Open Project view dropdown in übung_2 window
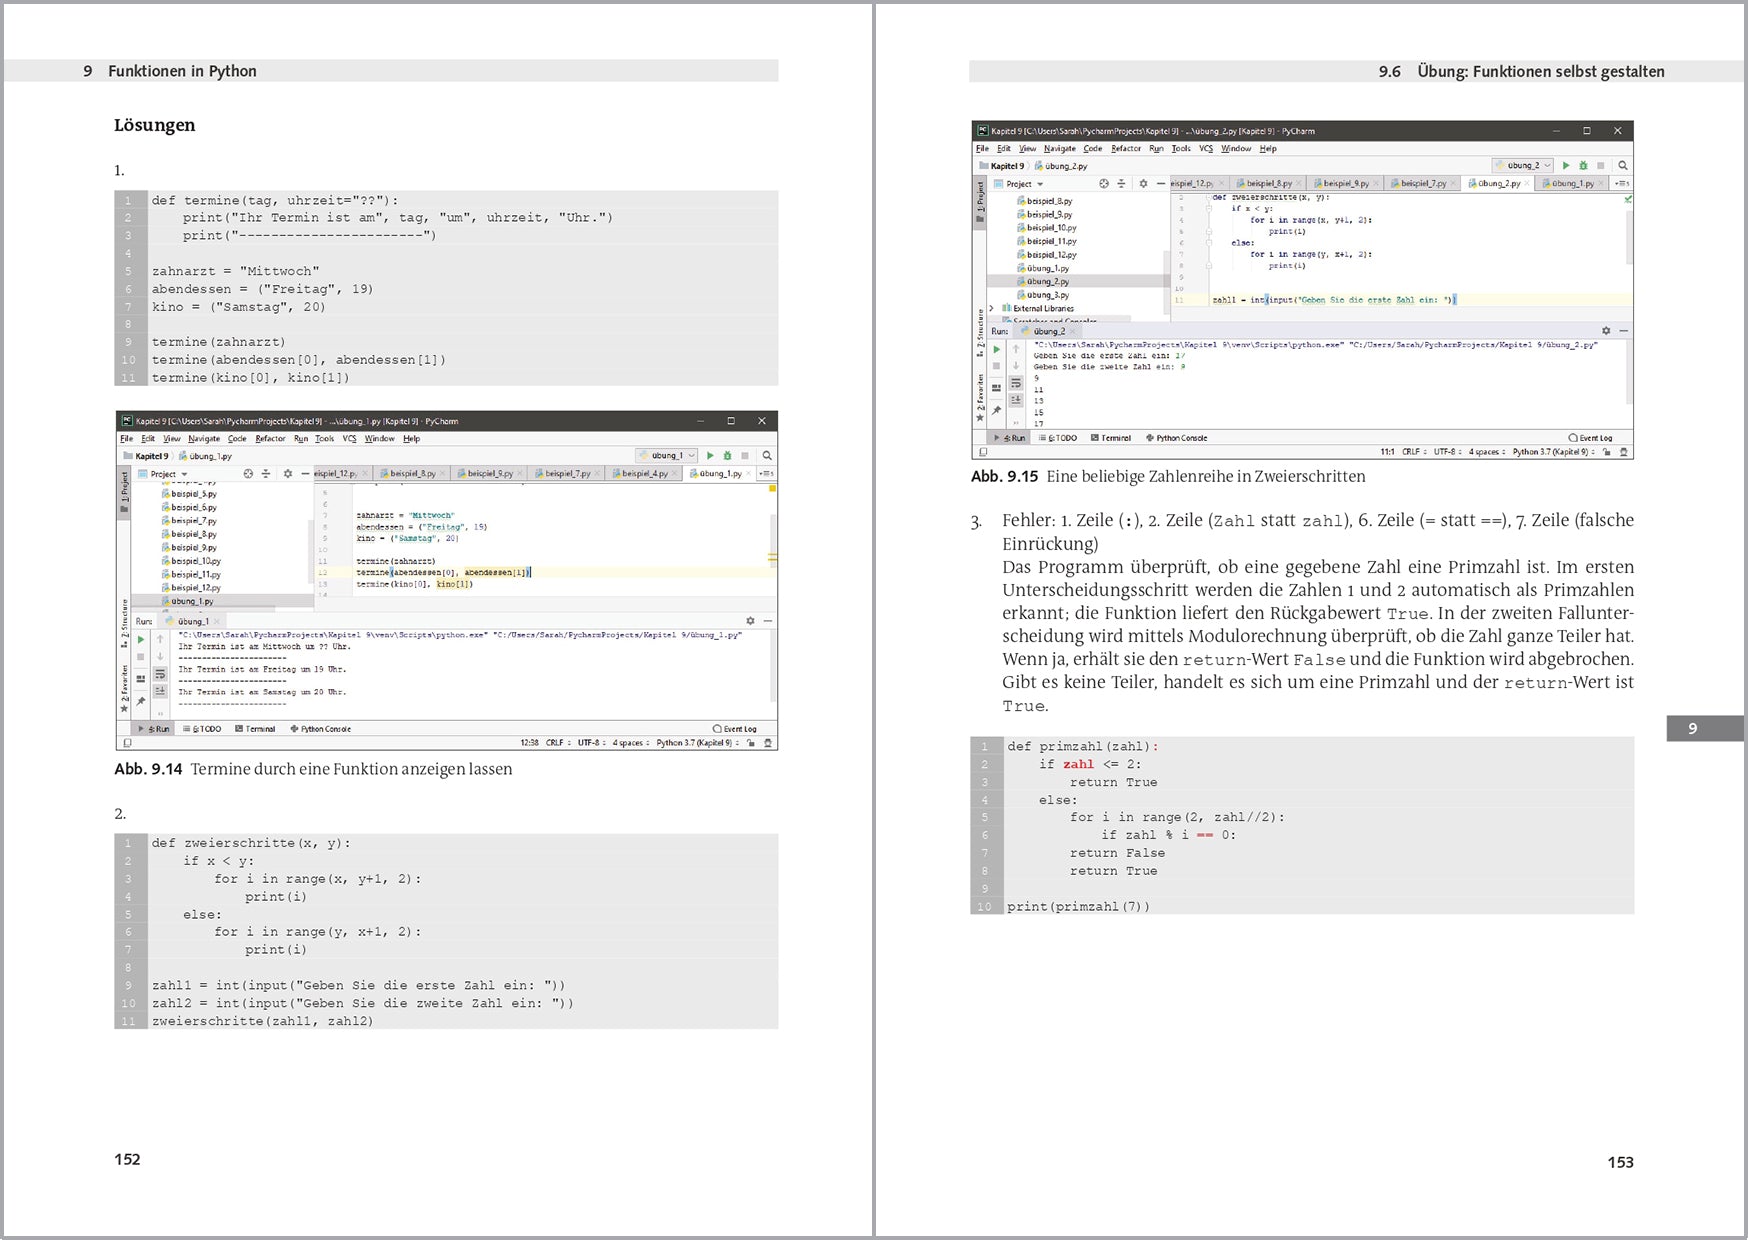This screenshot has width=1748, height=1240. coord(1040,184)
